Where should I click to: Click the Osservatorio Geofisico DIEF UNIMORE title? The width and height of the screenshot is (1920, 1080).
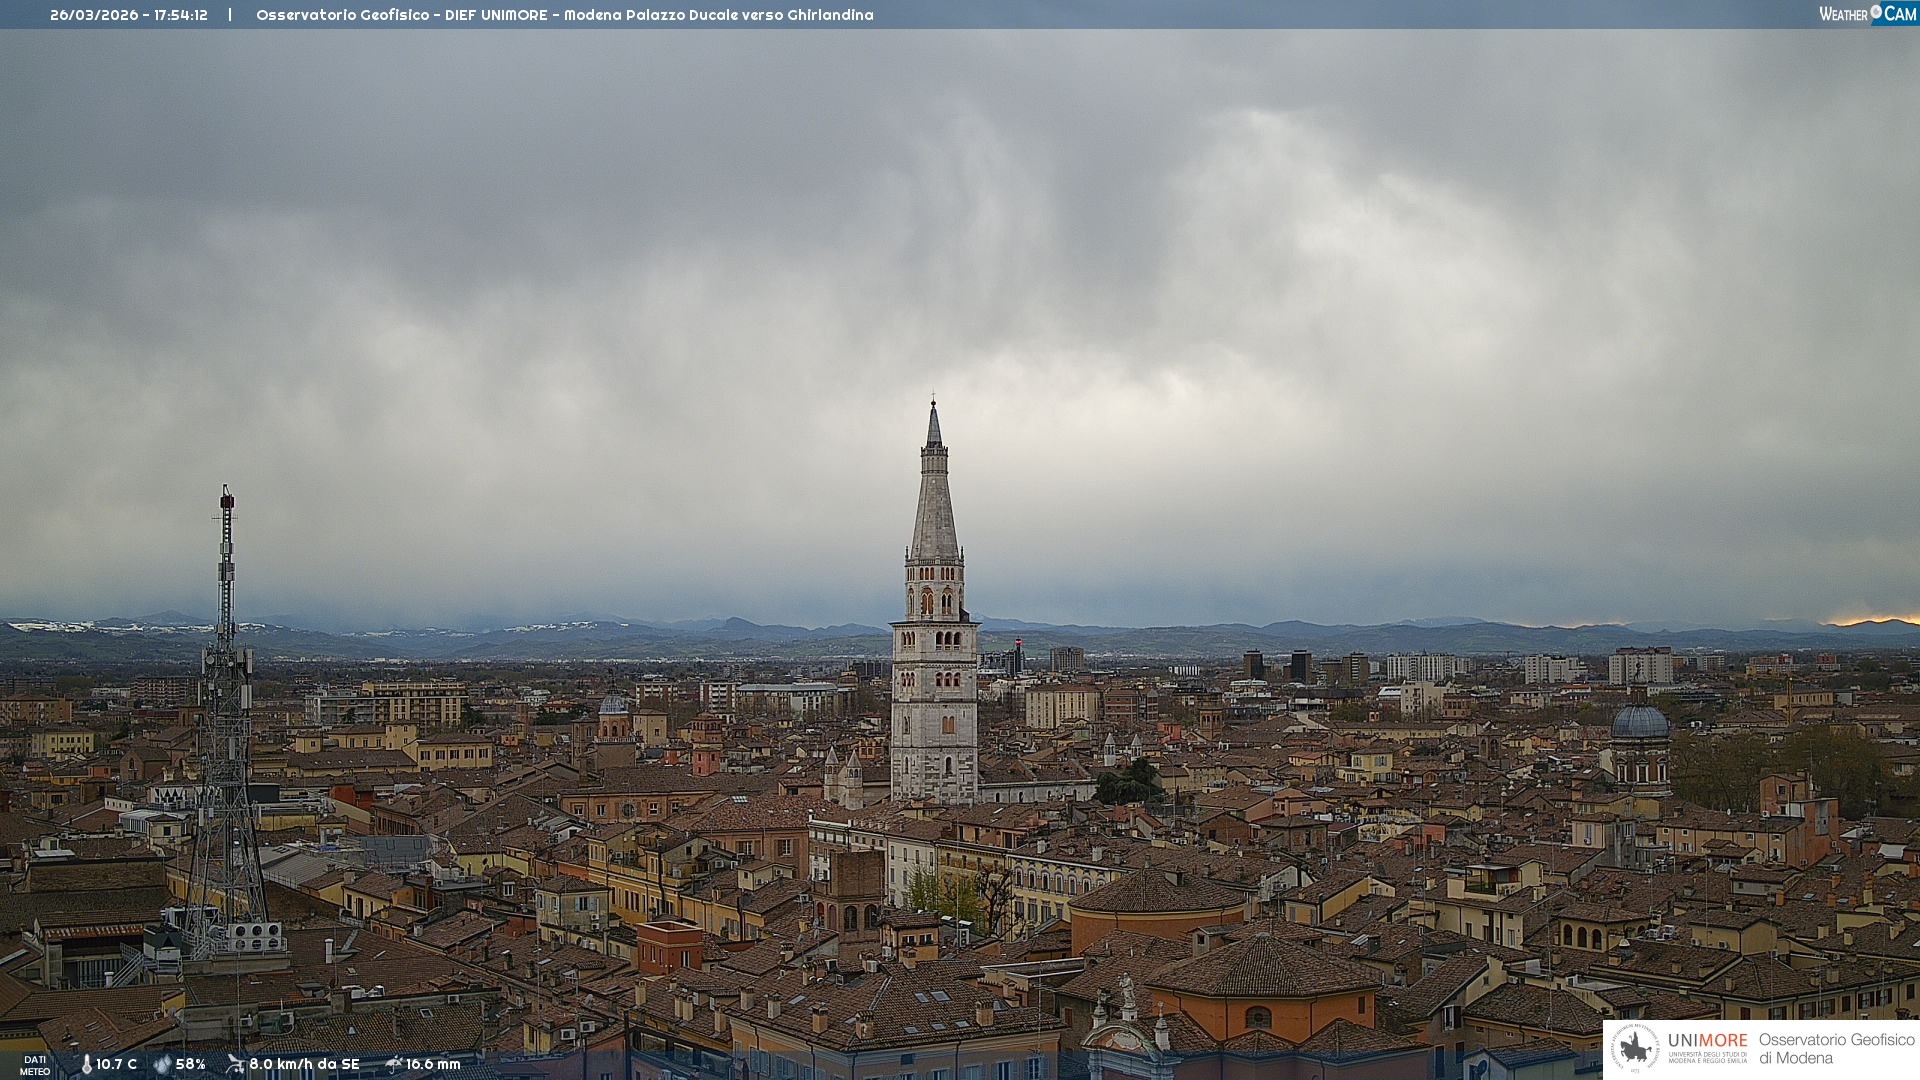click(564, 15)
